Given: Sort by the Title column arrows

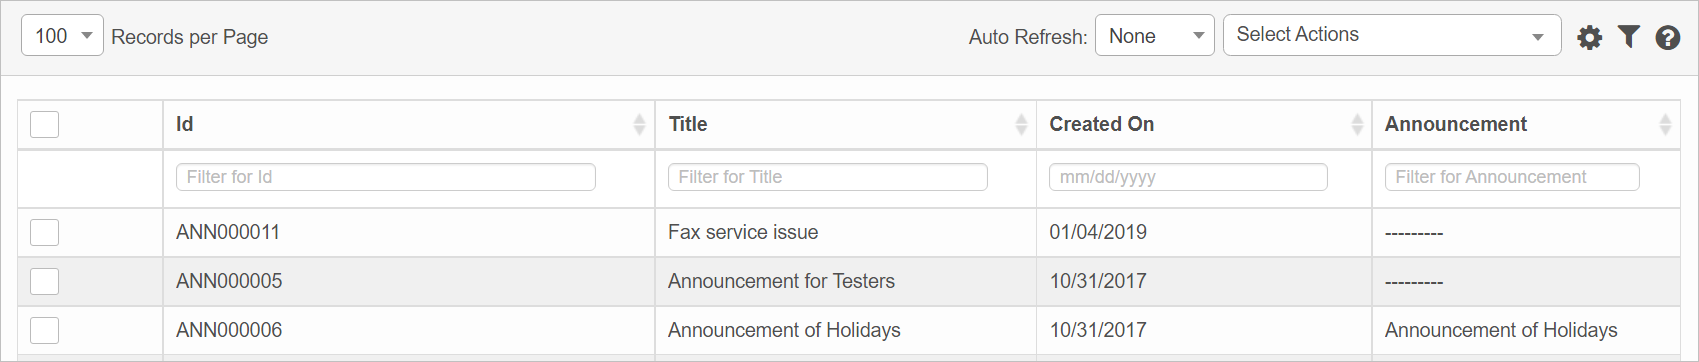Looking at the screenshot, I should tap(1021, 124).
